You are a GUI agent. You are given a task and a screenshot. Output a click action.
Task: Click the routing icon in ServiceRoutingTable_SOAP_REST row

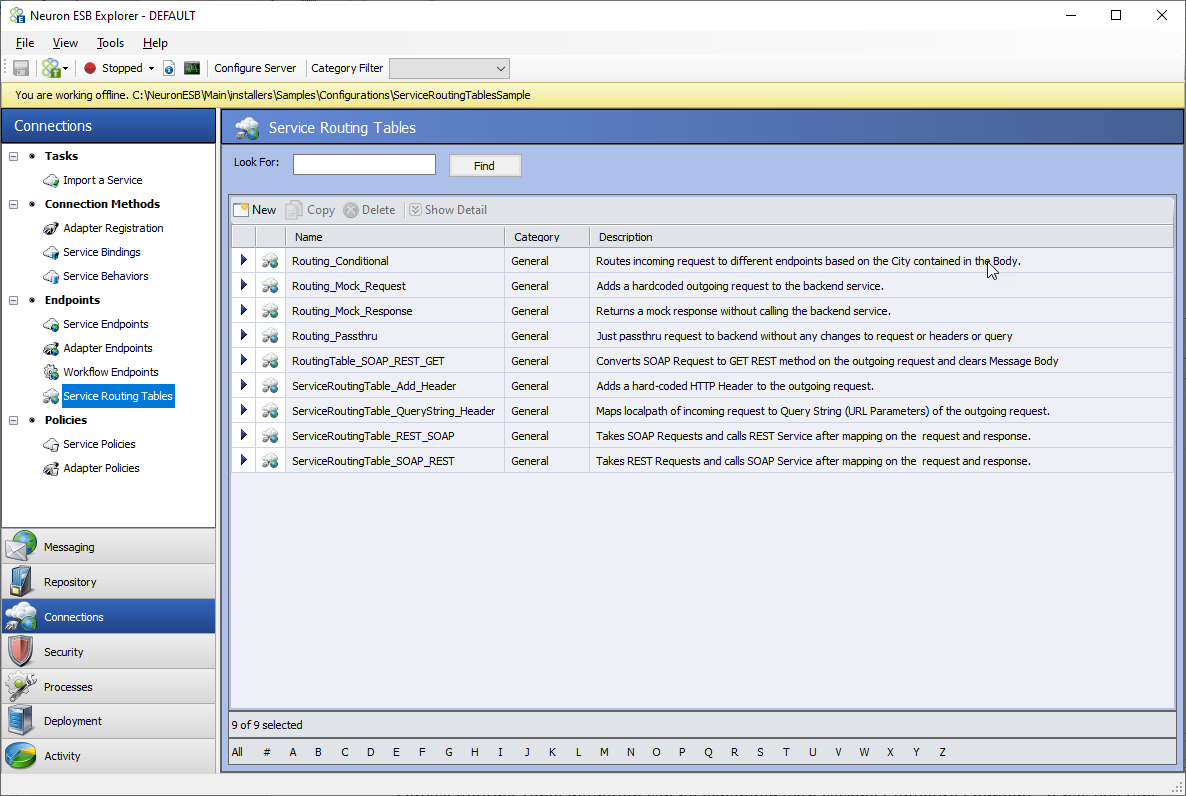click(x=270, y=461)
